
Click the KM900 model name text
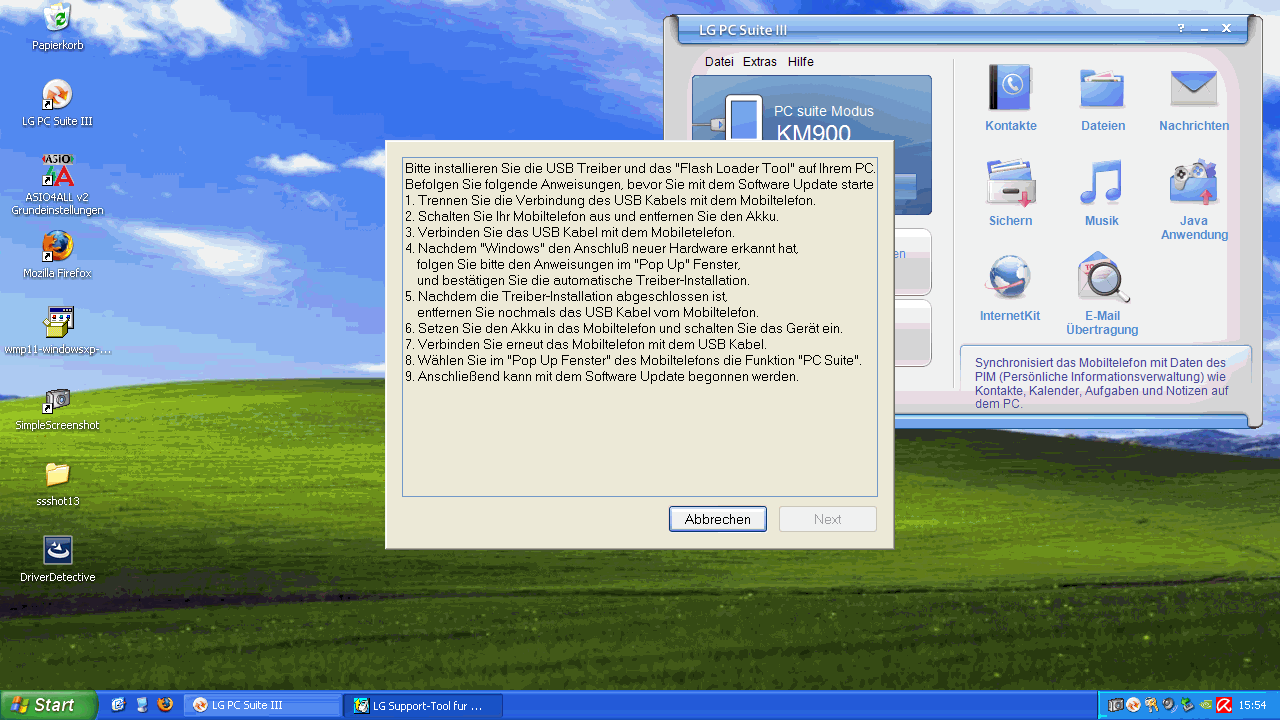813,134
